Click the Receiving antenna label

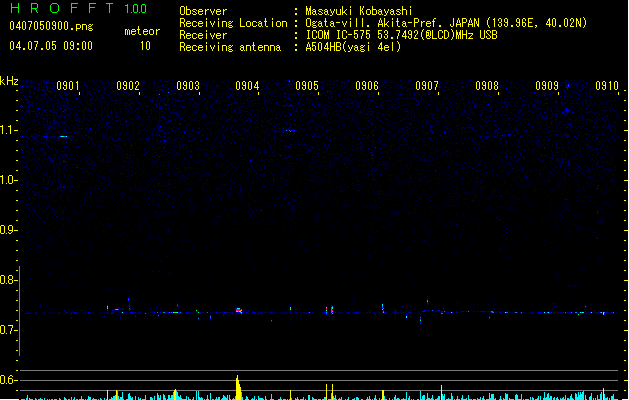click(x=230, y=47)
